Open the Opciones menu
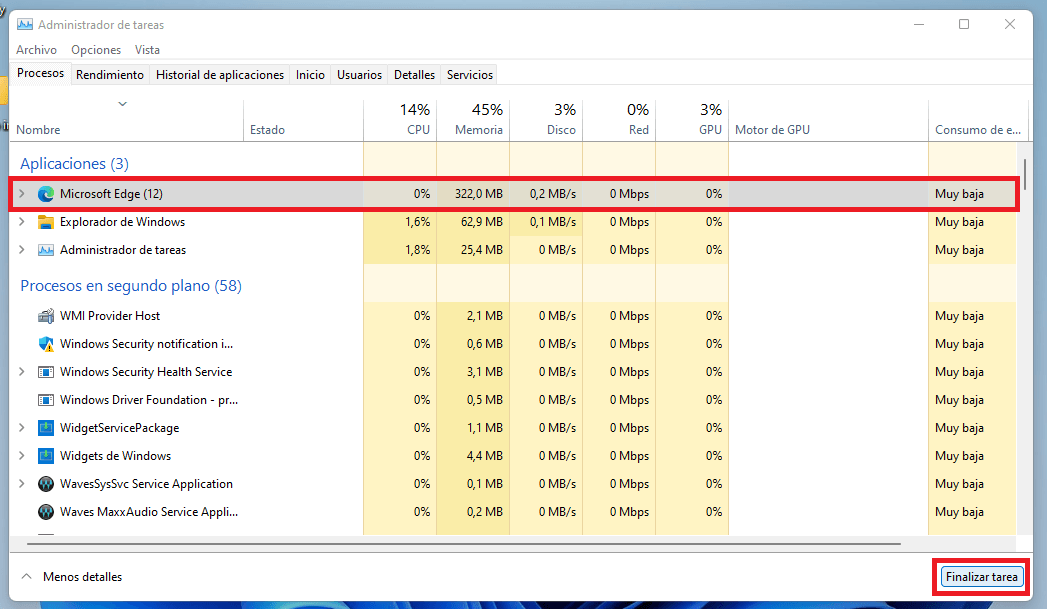The height and width of the screenshot is (609, 1047). pyautogui.click(x=96, y=50)
